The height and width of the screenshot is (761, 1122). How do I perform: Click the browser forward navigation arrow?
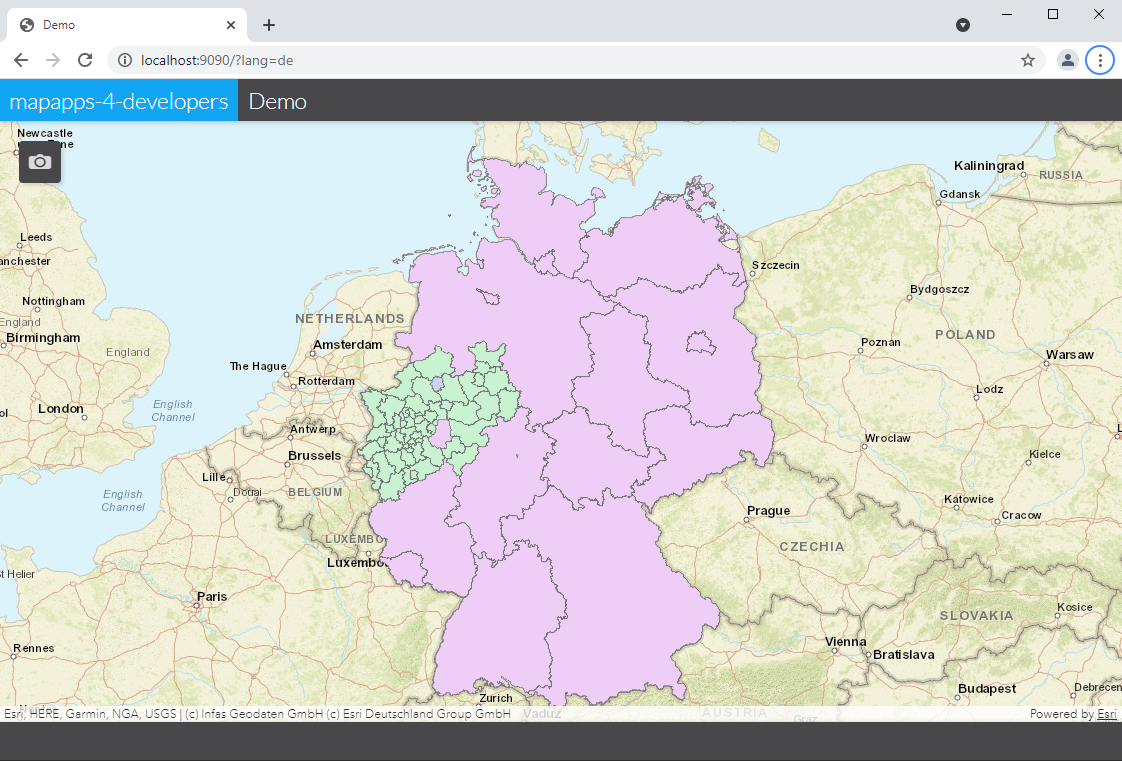(52, 60)
